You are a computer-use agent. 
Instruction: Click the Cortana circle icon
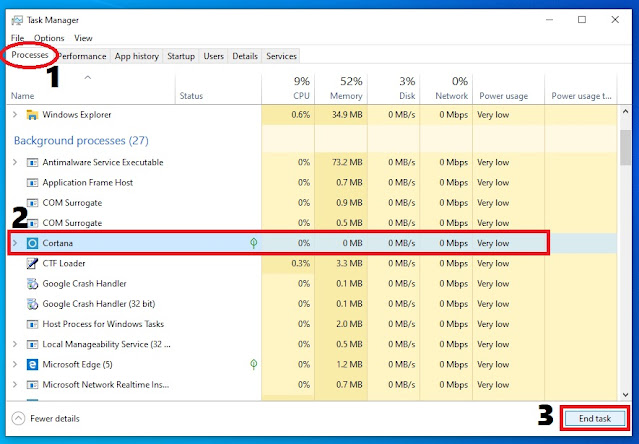click(x=32, y=243)
